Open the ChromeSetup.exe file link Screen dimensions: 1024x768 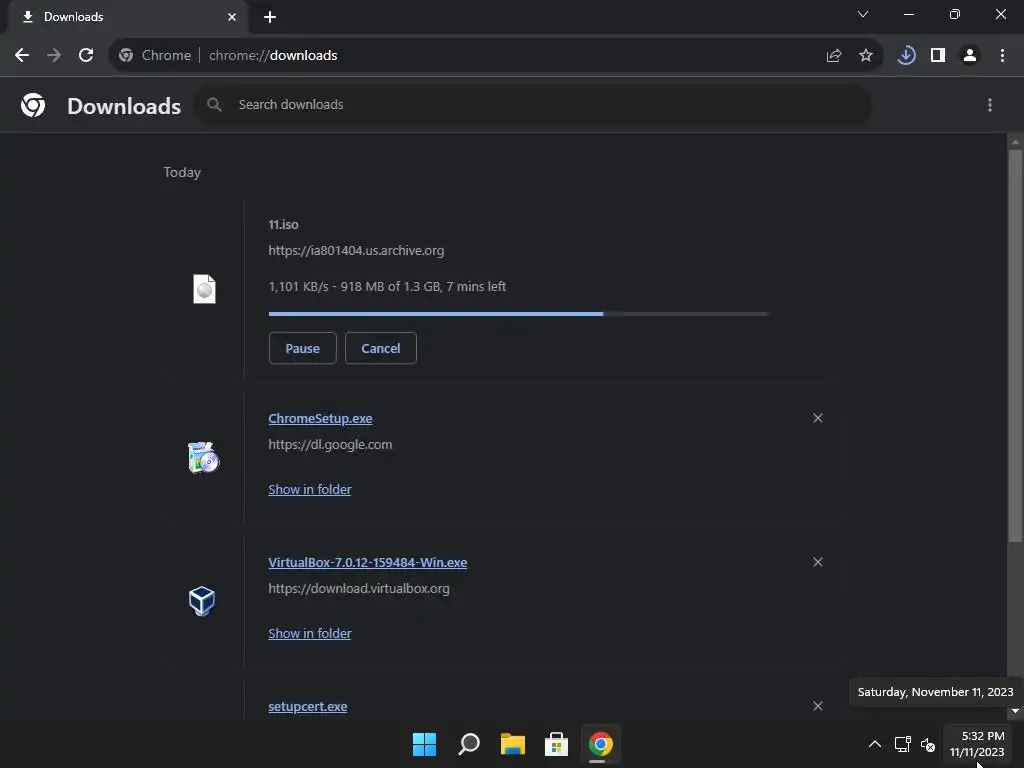point(320,419)
